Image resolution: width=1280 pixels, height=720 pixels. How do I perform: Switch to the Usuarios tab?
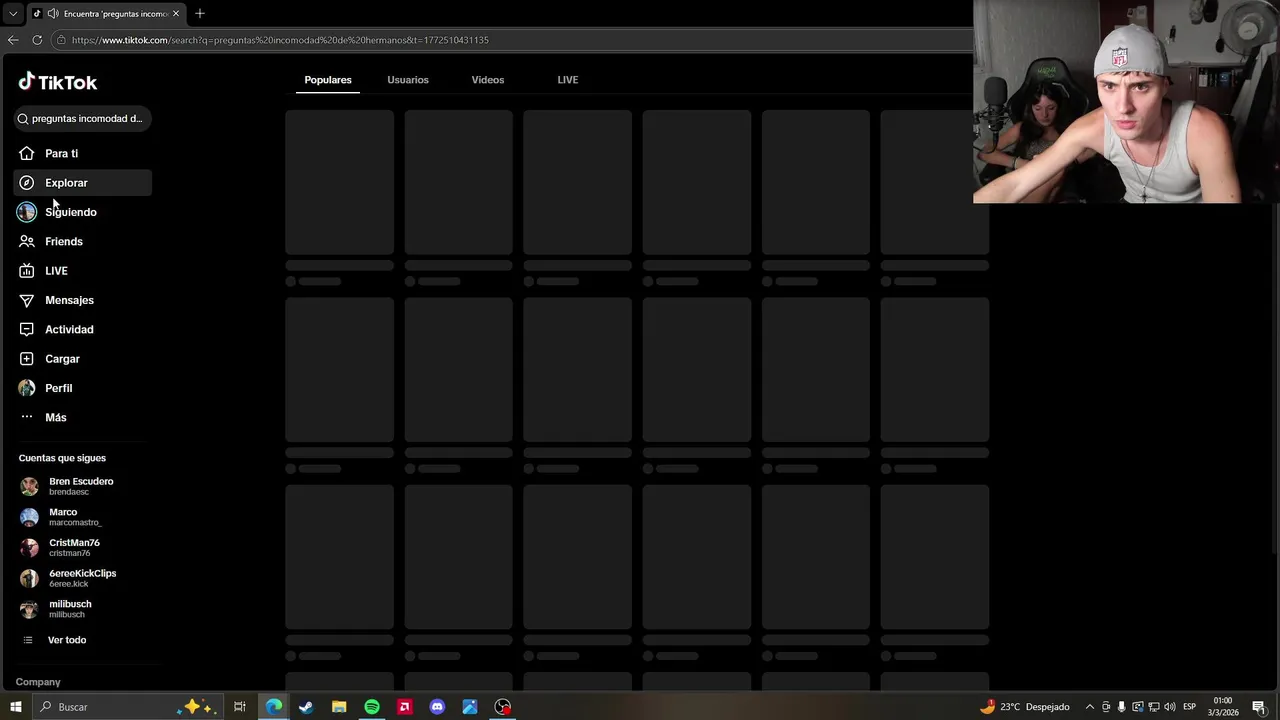pyautogui.click(x=408, y=80)
